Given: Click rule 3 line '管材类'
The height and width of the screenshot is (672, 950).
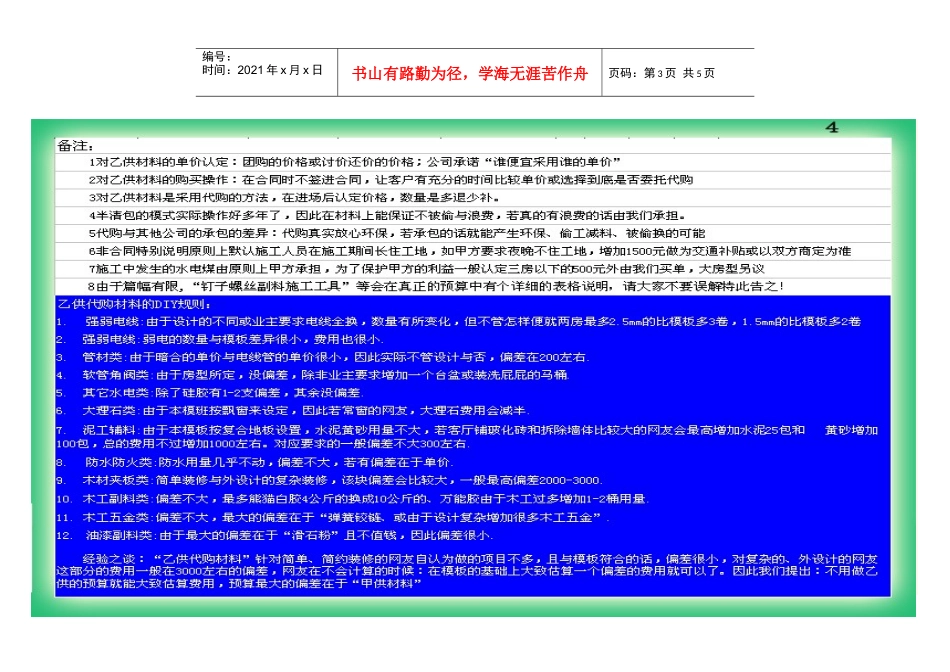Looking at the screenshot, I should 322,358.
